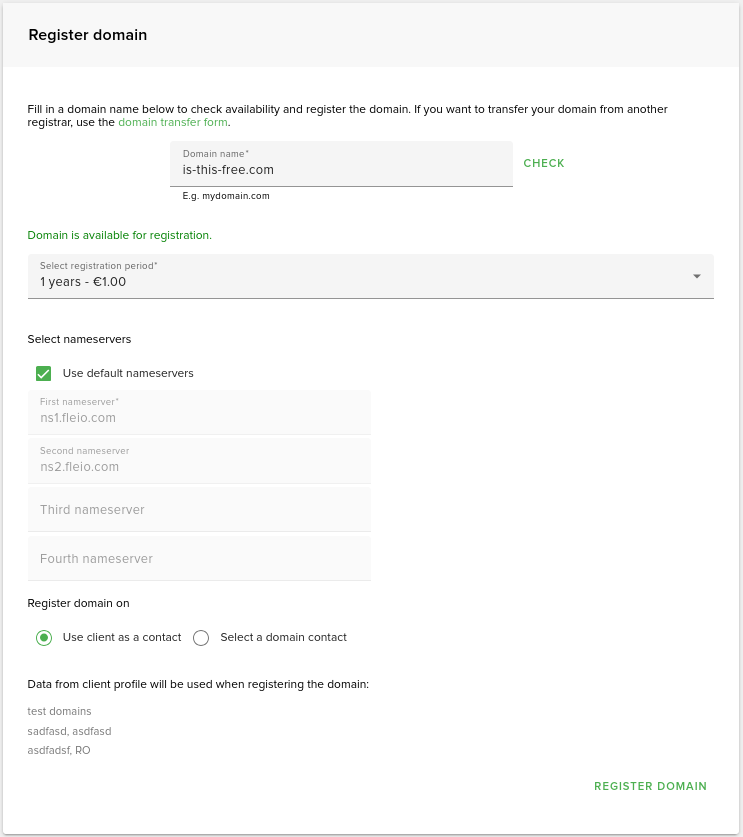Focus the Fourth nameserver field
Viewport: 743px width, 837px height.
[199, 559]
